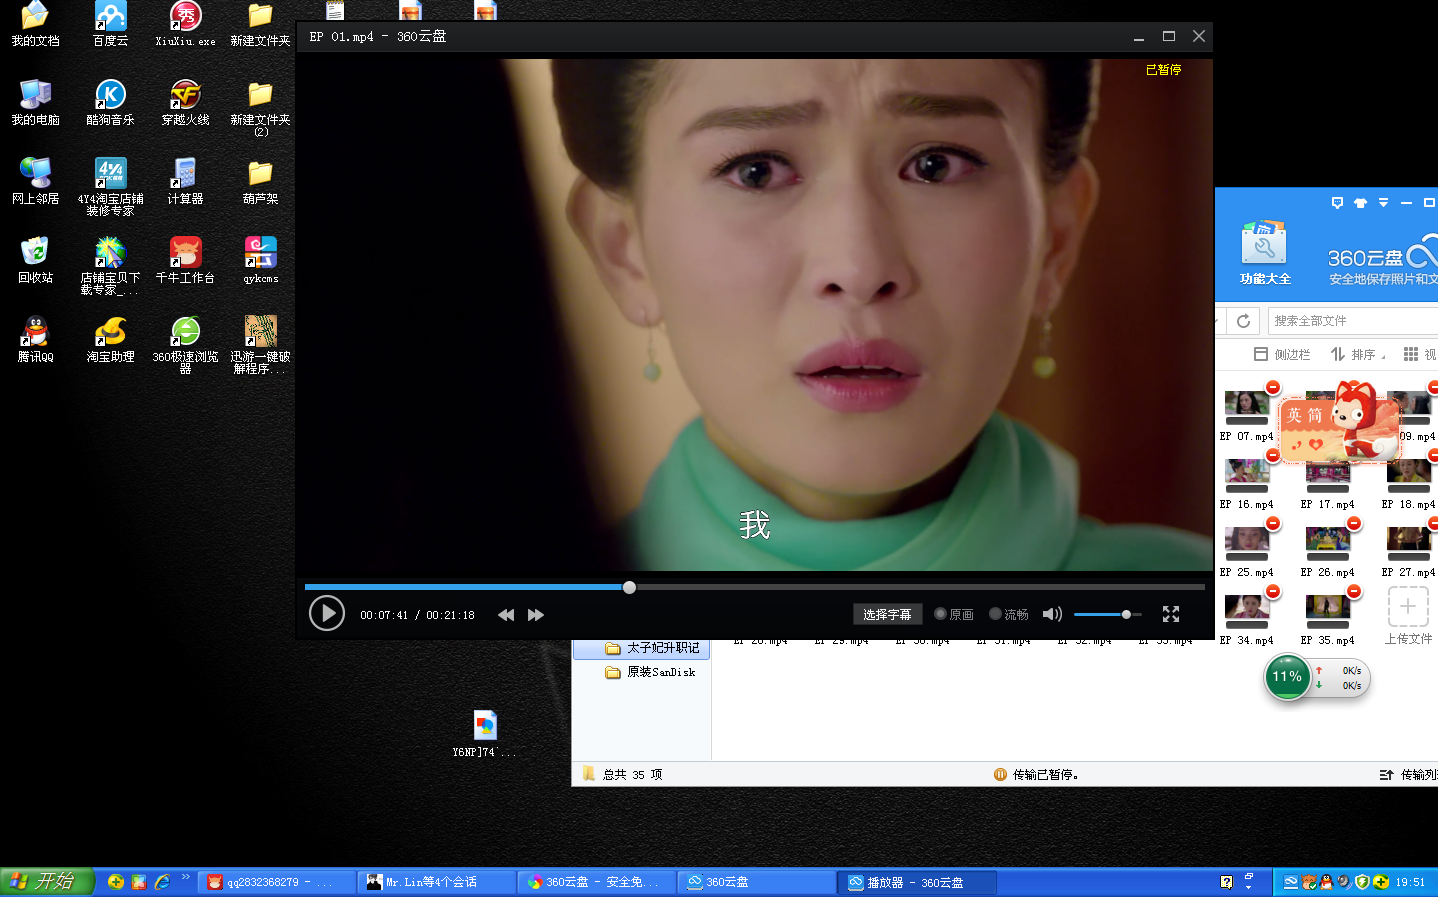Click the fast-forward button in player
1438x897 pixels.
(x=536, y=615)
